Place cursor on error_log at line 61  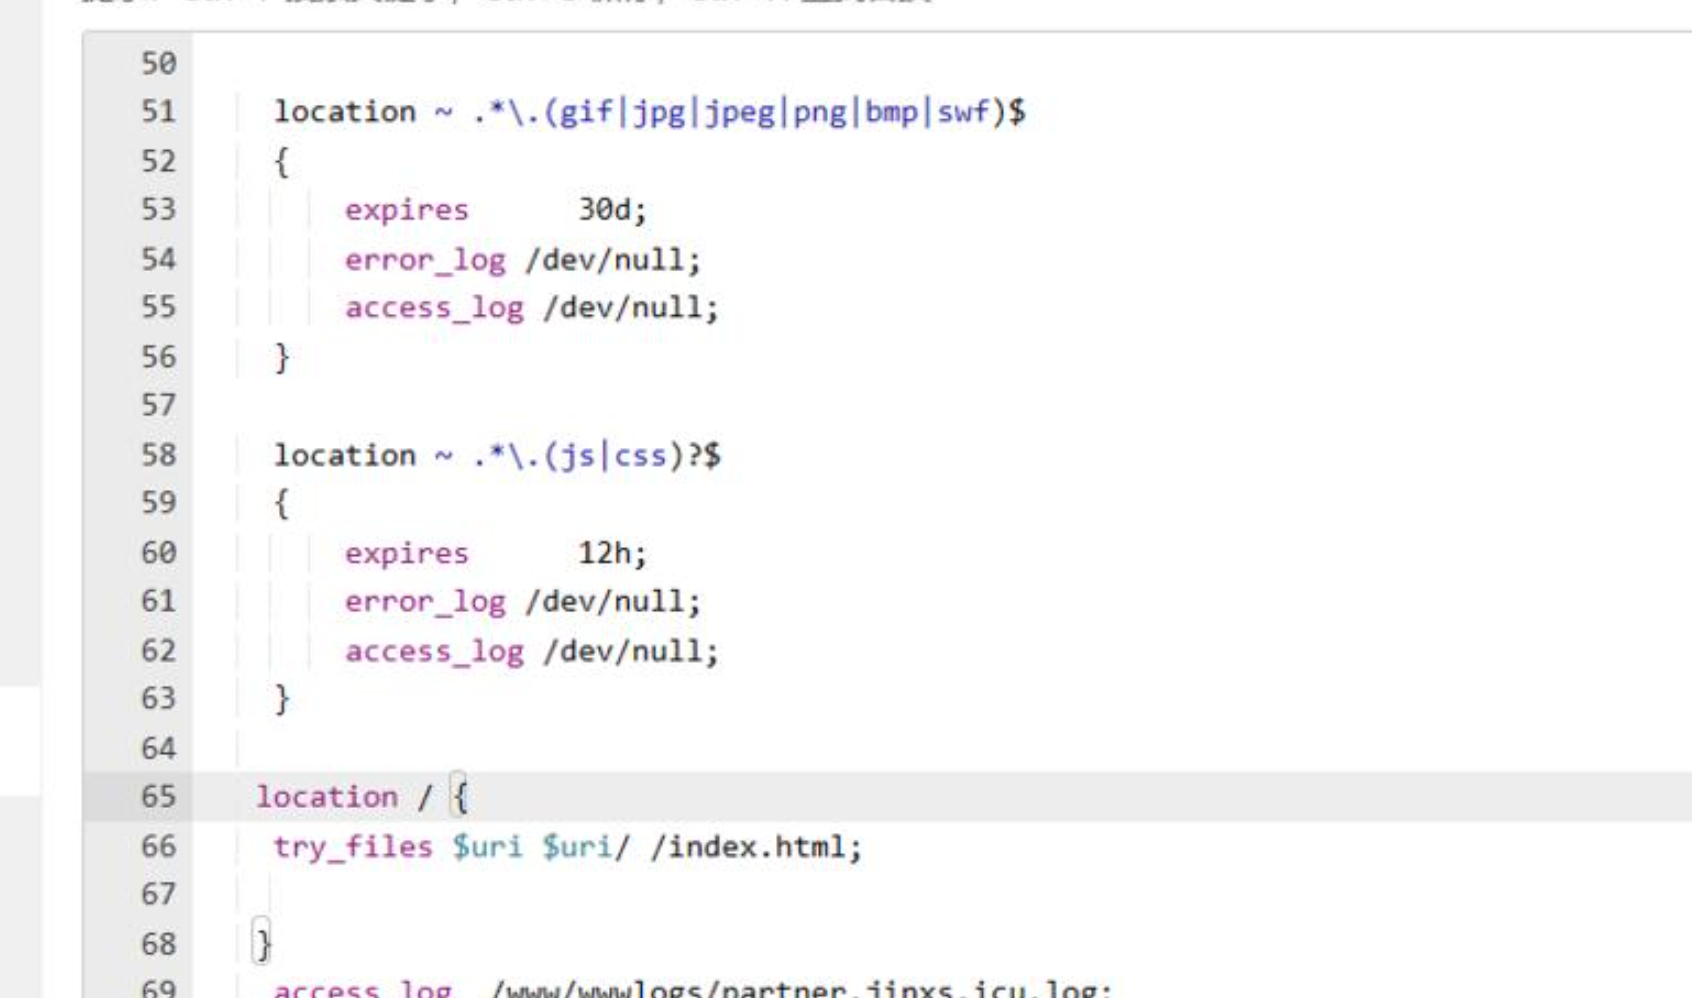[x=425, y=602]
